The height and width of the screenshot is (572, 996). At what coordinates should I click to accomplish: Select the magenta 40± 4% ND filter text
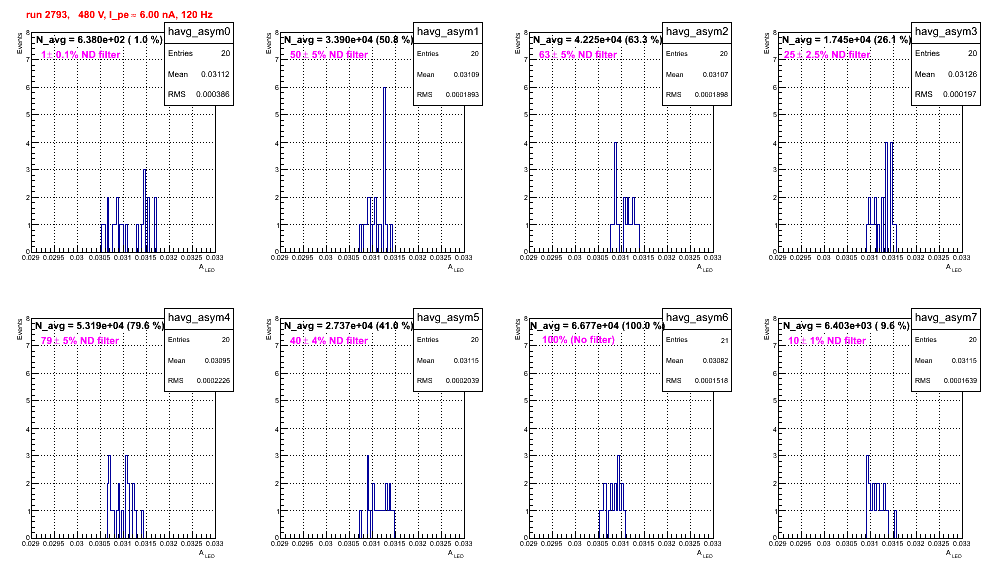pyautogui.click(x=329, y=341)
